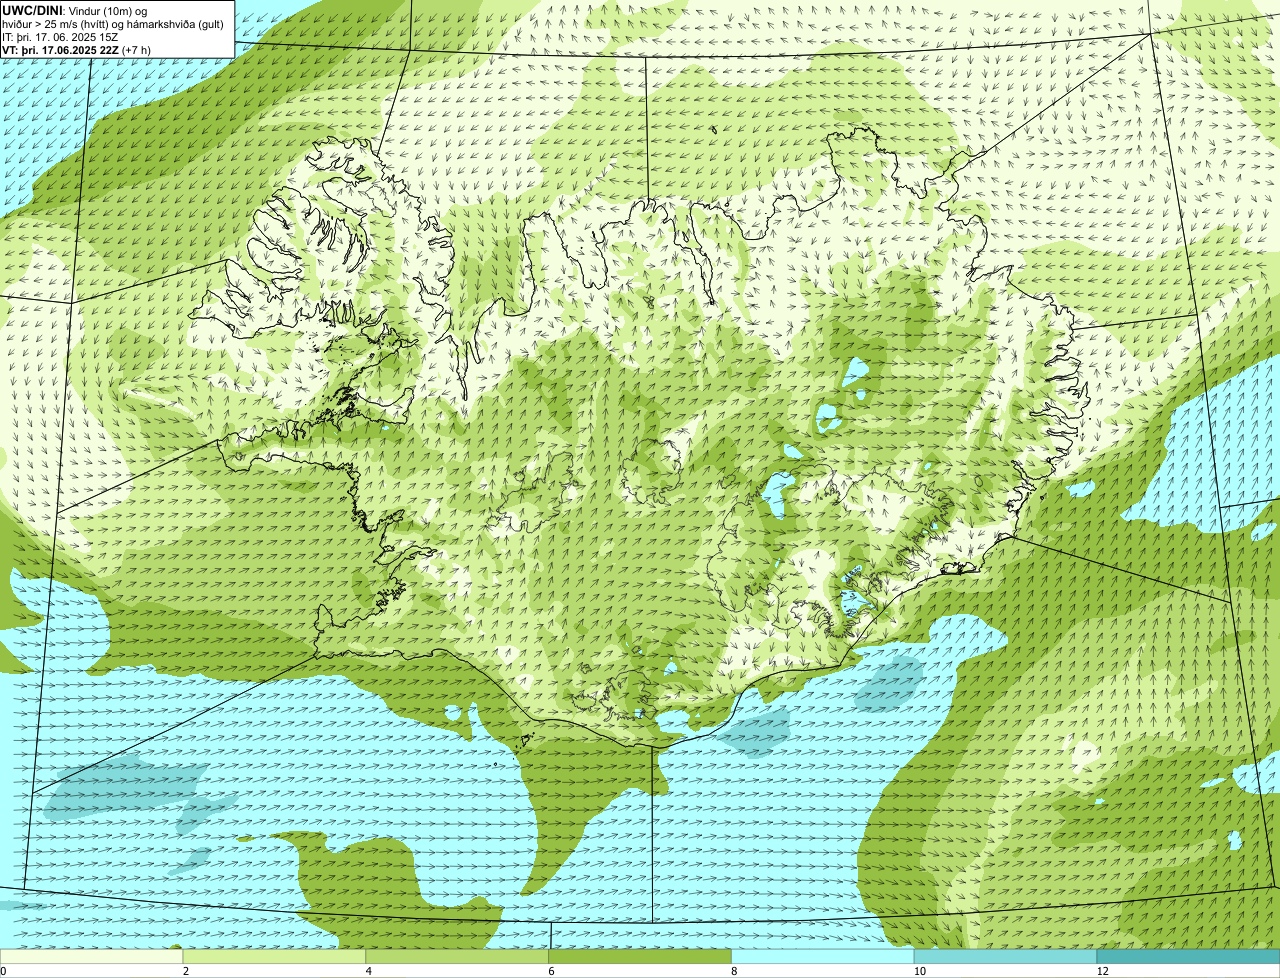
Task: Click the legend scale label "8"
Action: pyautogui.click(x=735, y=971)
